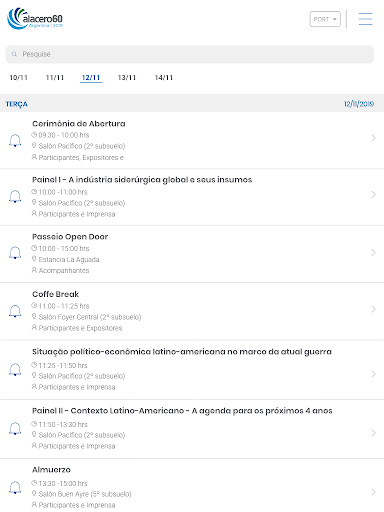Open the hamburger menu icon
This screenshot has width=384, height=512.
click(x=365, y=19)
